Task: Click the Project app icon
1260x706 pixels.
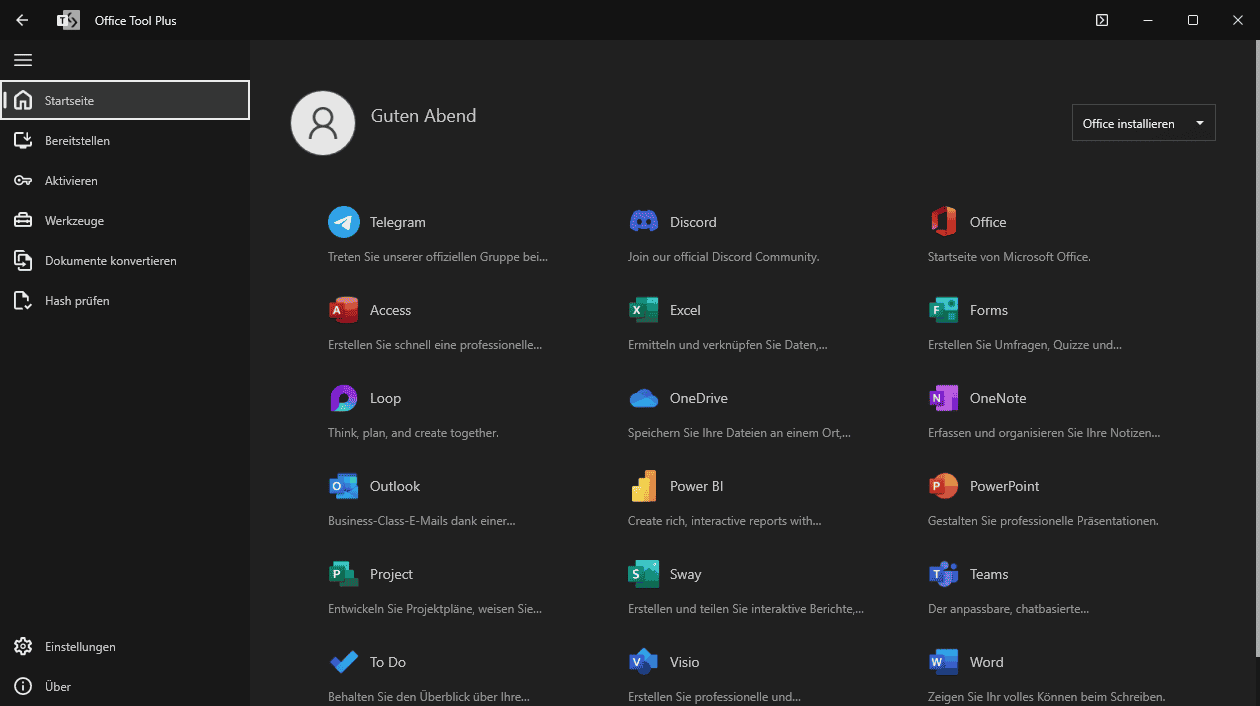Action: pos(344,574)
